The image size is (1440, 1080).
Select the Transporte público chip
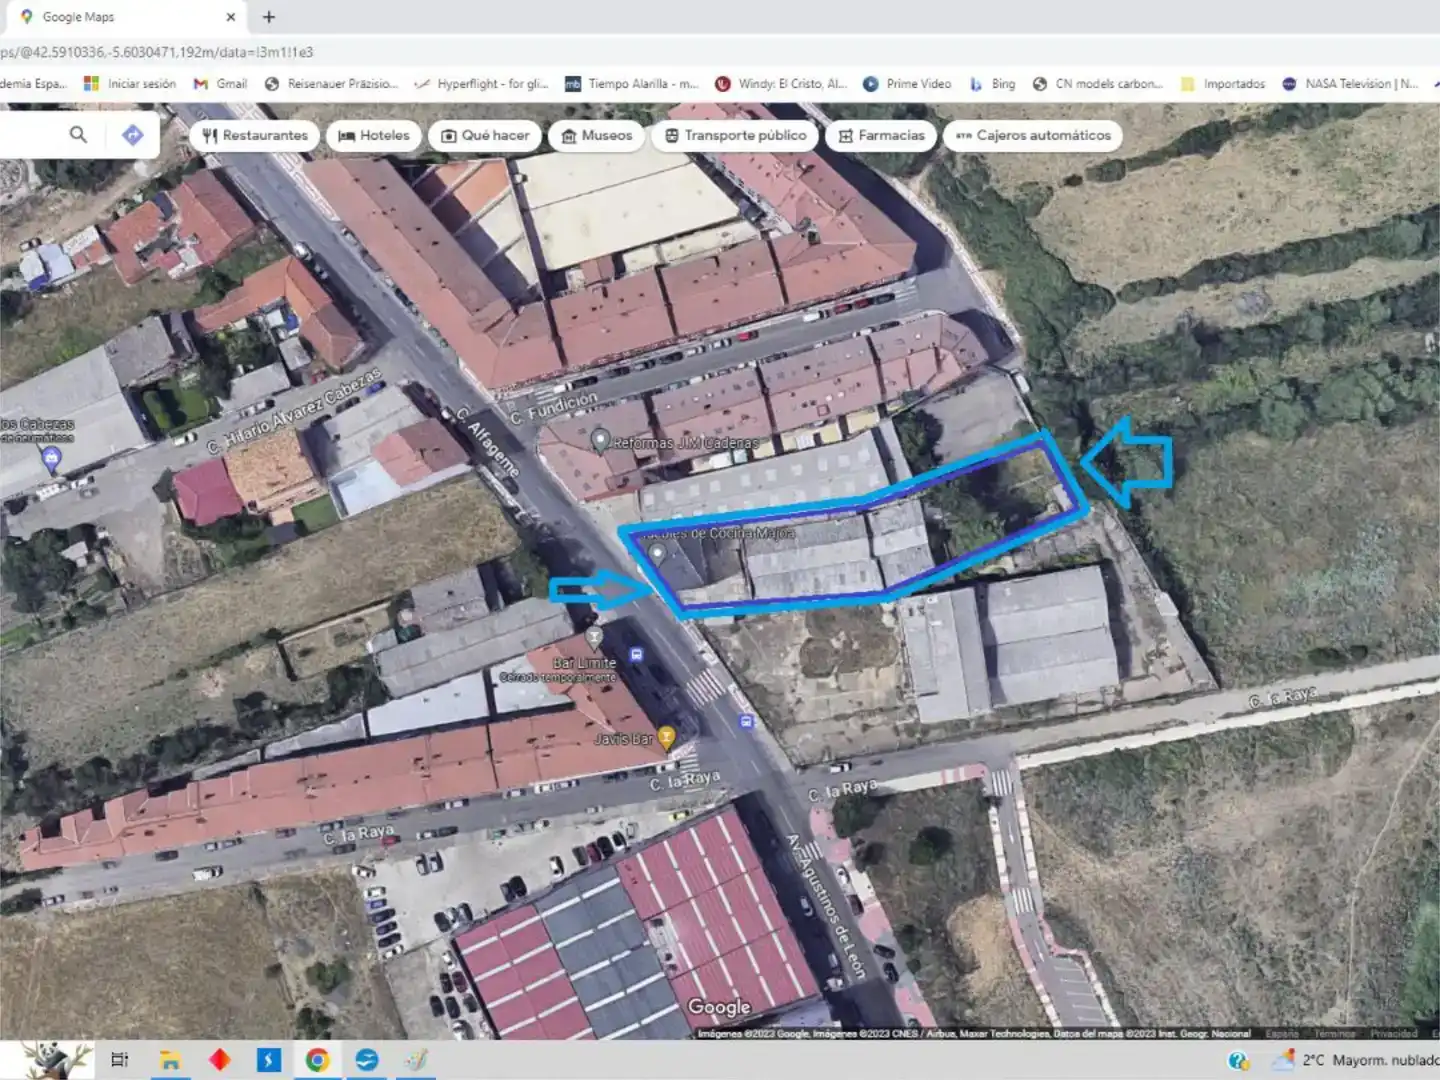(735, 135)
